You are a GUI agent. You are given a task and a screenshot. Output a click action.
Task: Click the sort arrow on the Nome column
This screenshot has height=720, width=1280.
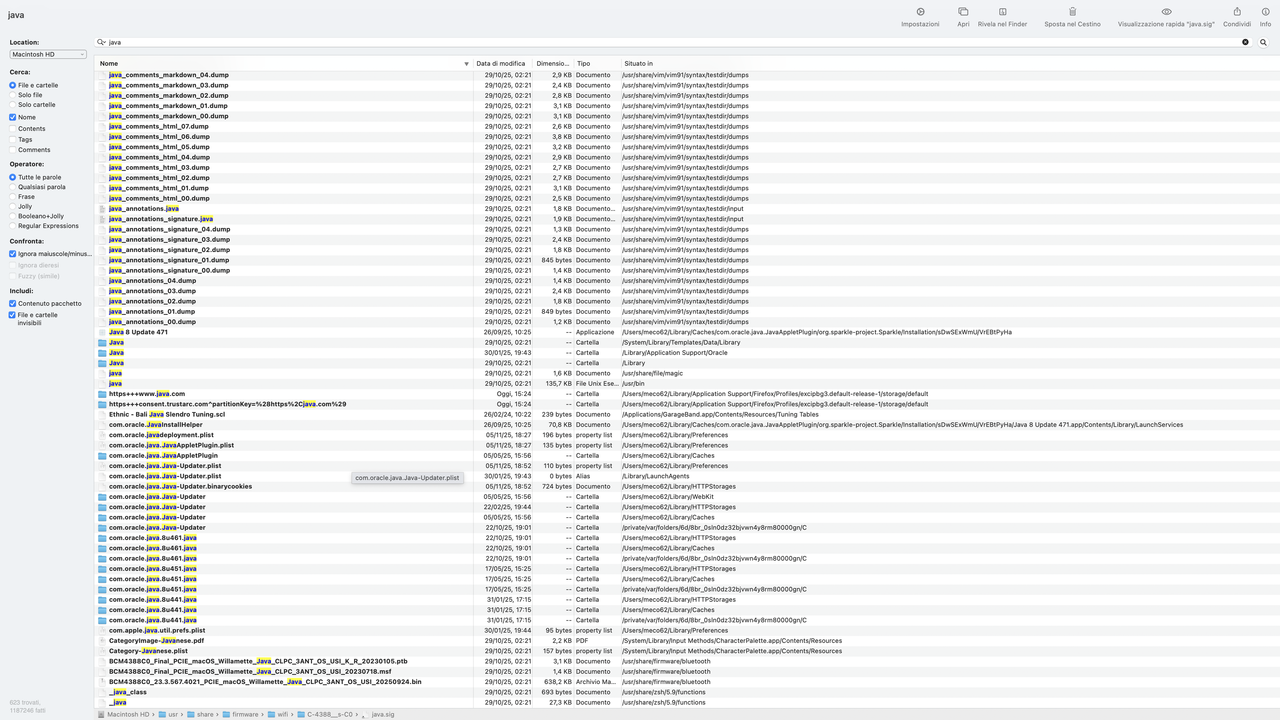(x=466, y=63)
